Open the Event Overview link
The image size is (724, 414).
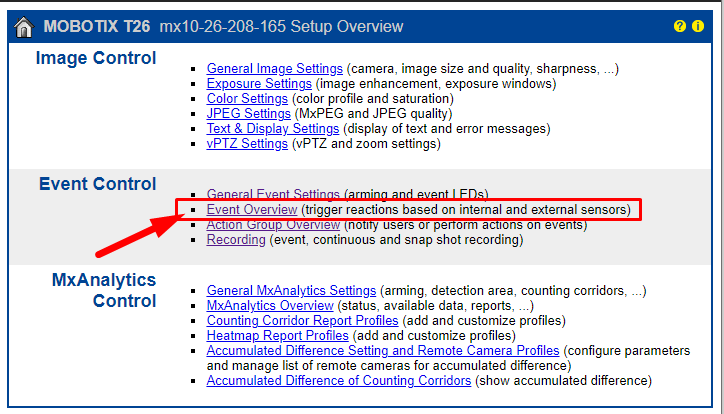252,210
